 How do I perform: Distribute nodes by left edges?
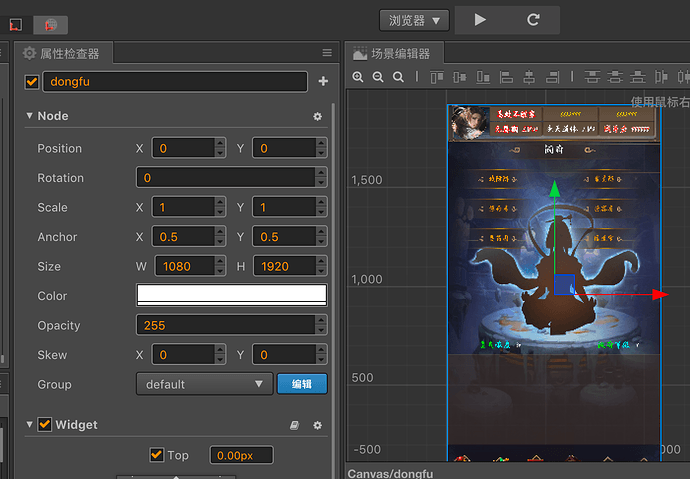pos(661,77)
